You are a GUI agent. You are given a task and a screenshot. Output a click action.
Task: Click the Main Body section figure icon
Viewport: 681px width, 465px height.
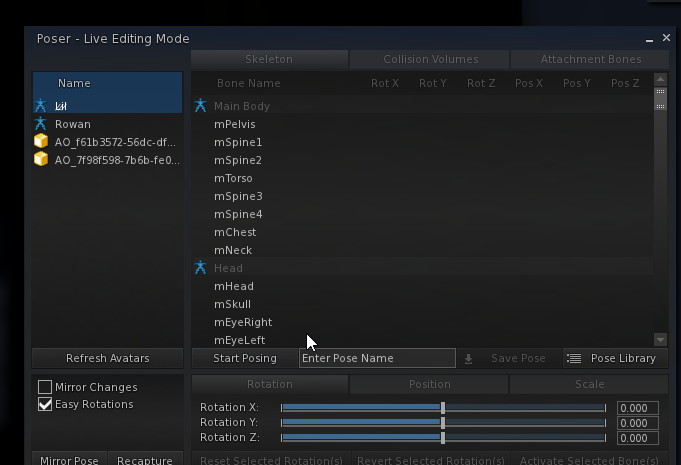pyautogui.click(x=200, y=106)
